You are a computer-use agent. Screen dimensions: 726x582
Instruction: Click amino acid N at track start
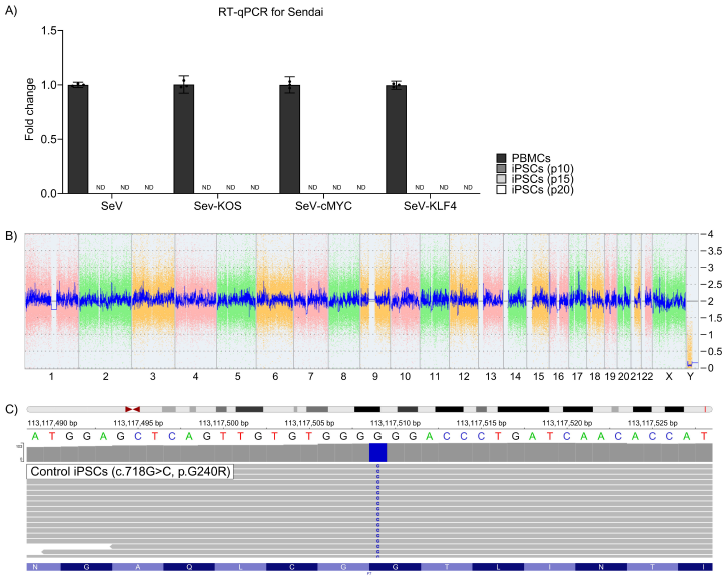pos(37,567)
